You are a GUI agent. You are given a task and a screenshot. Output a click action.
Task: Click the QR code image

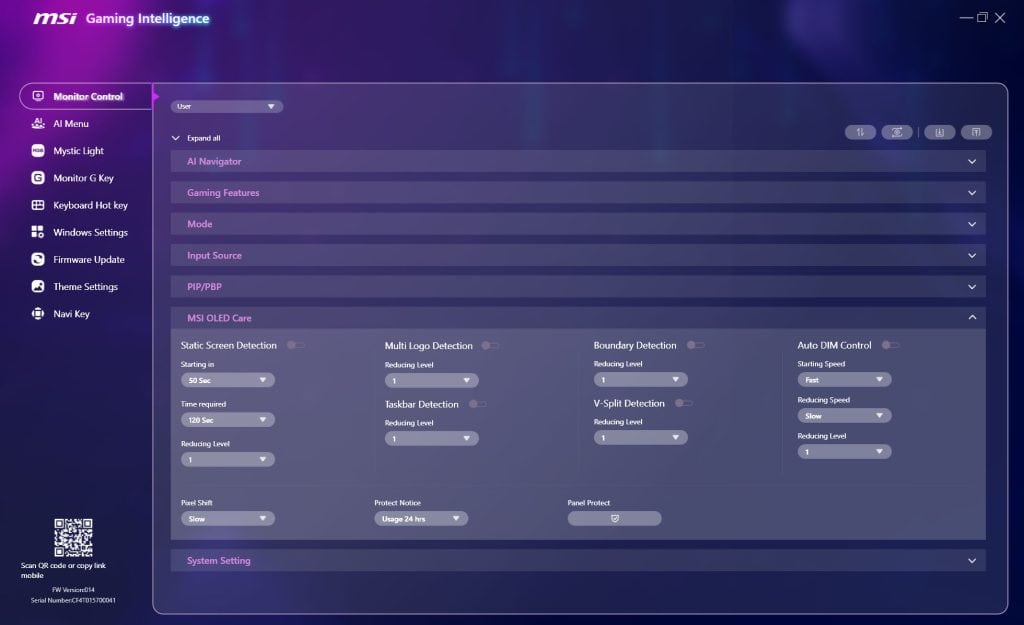click(x=73, y=538)
